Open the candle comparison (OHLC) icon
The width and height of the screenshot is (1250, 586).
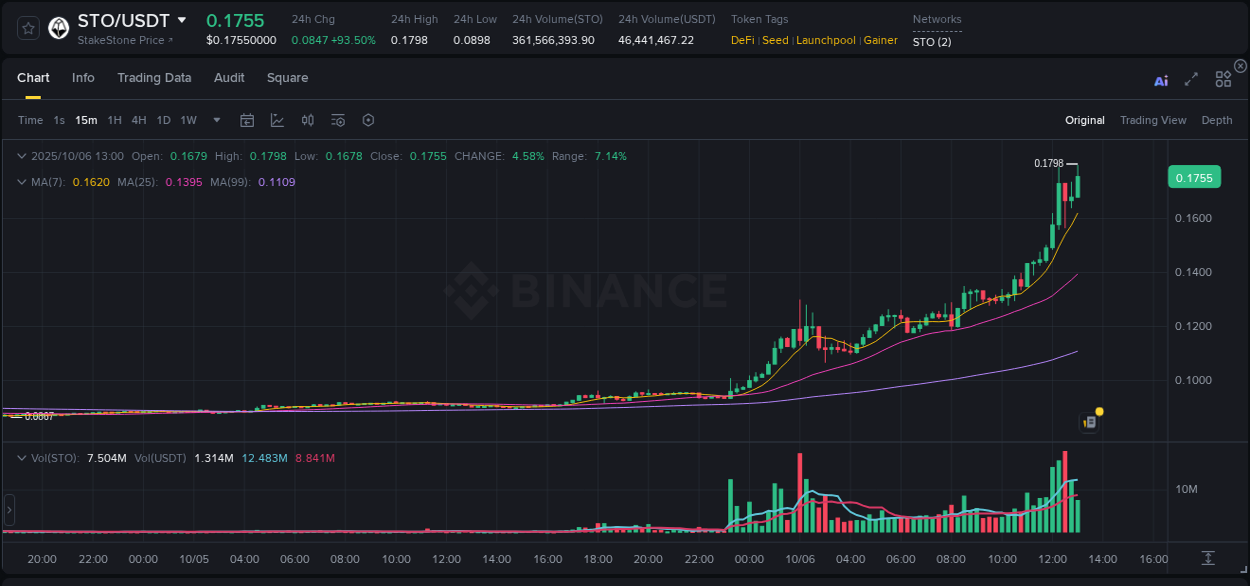point(308,119)
